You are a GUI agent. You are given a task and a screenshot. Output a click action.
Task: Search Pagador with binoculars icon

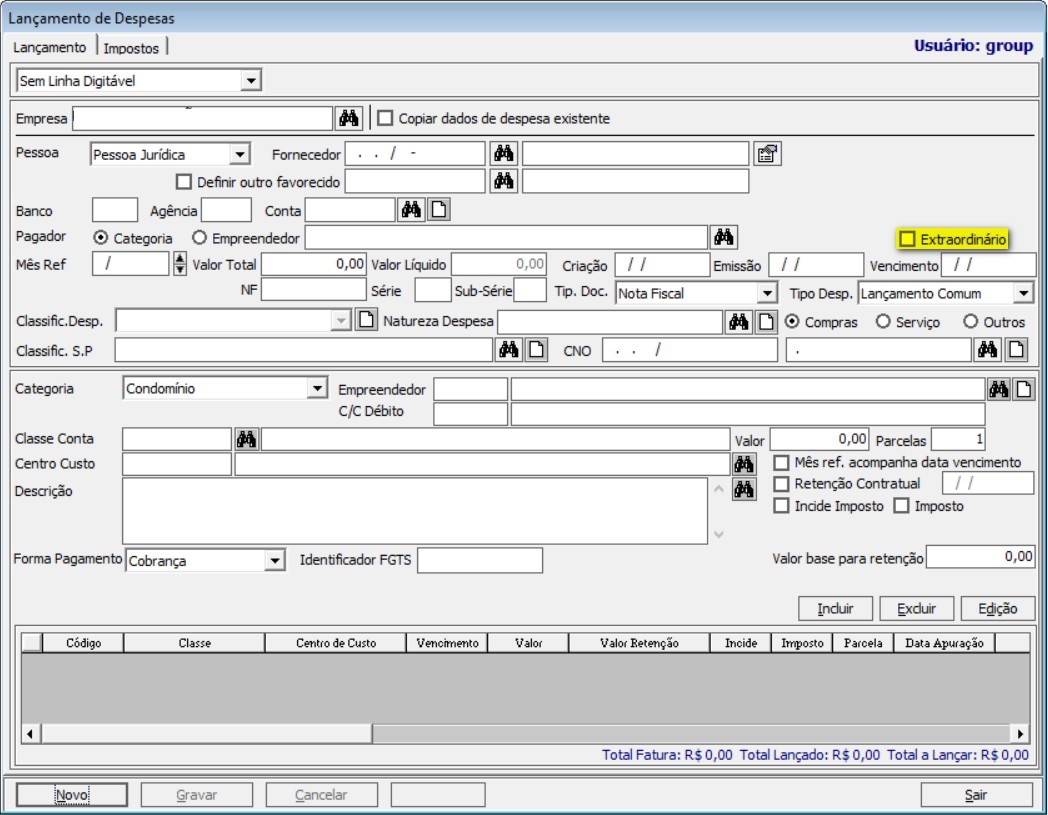point(723,237)
